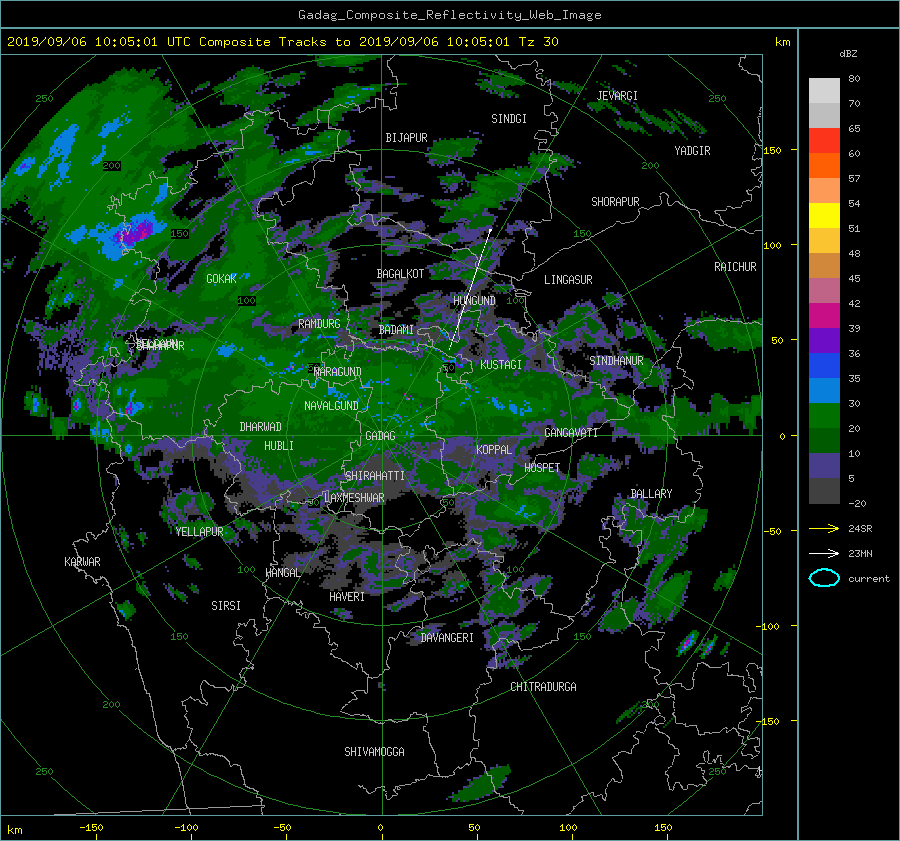The image size is (900, 841).
Task: Click the 150 km tick on right axis
Action: [773, 150]
